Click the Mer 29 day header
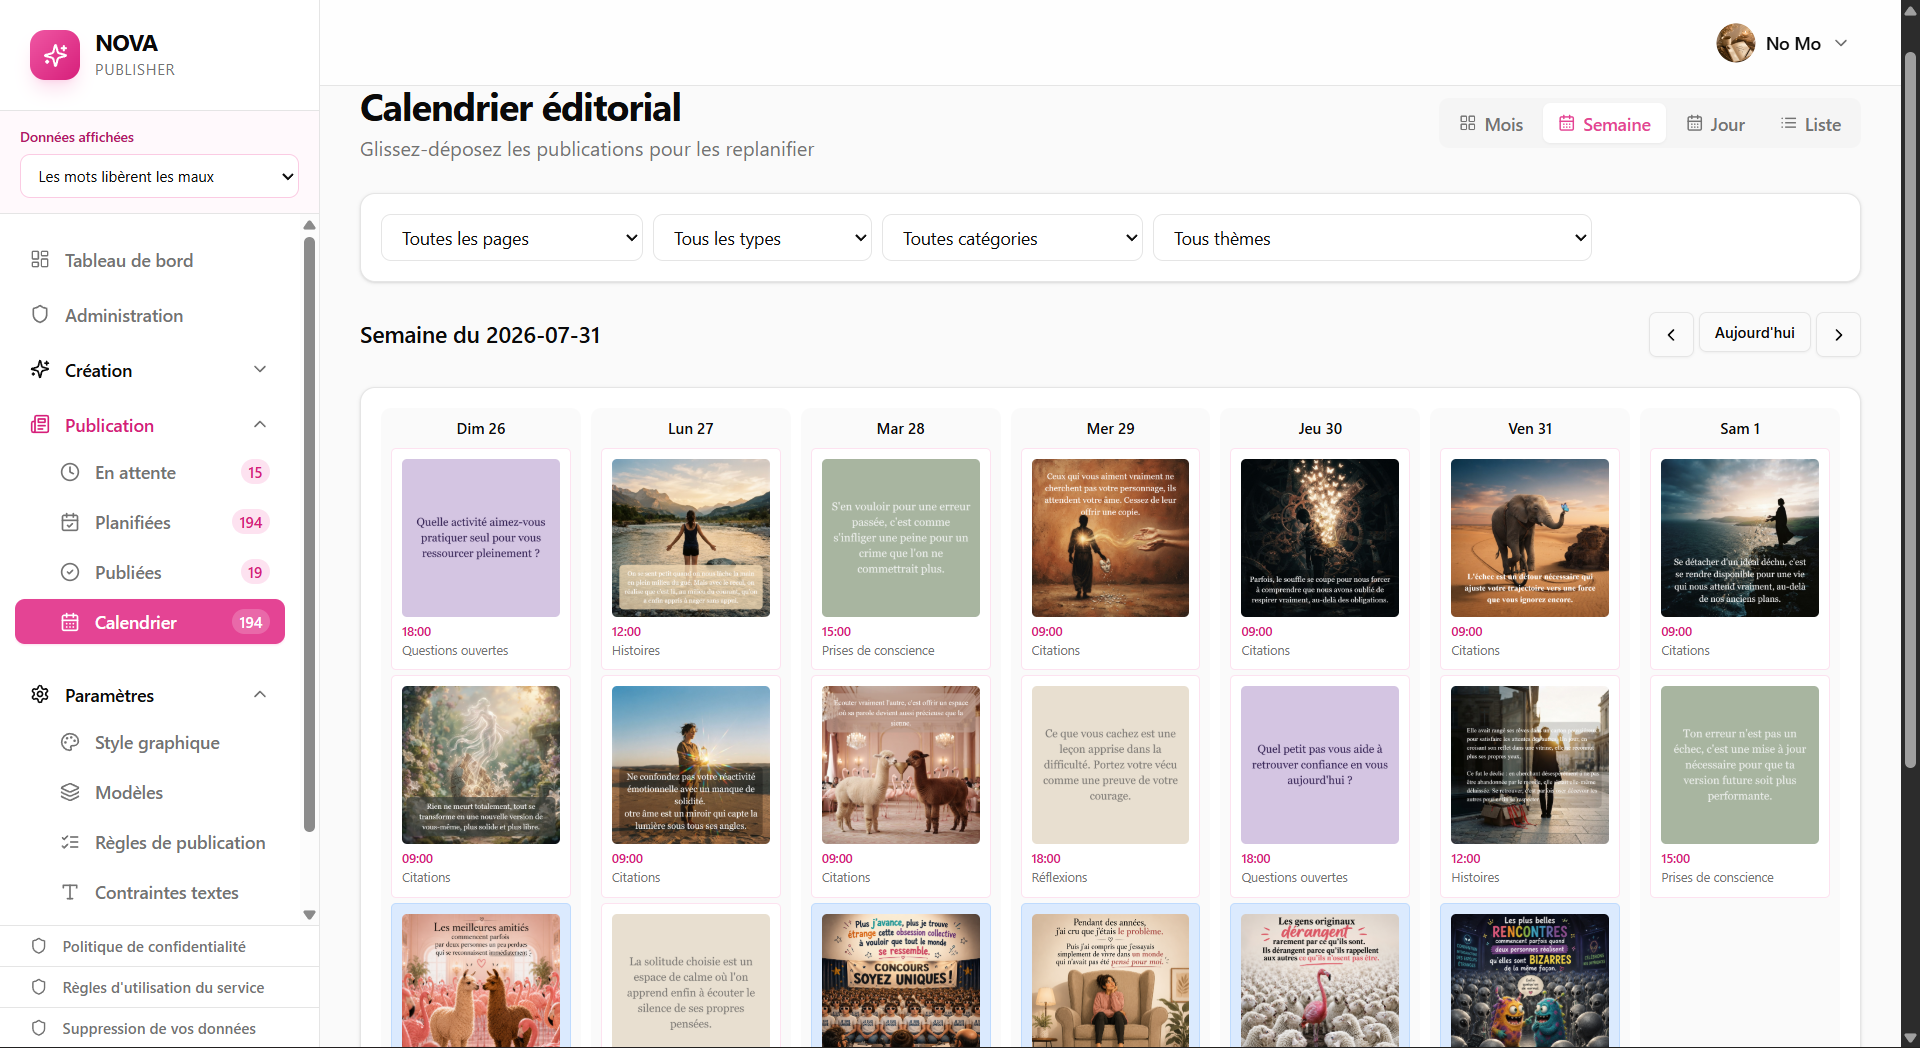This screenshot has height=1048, width=1920. pos(1110,428)
